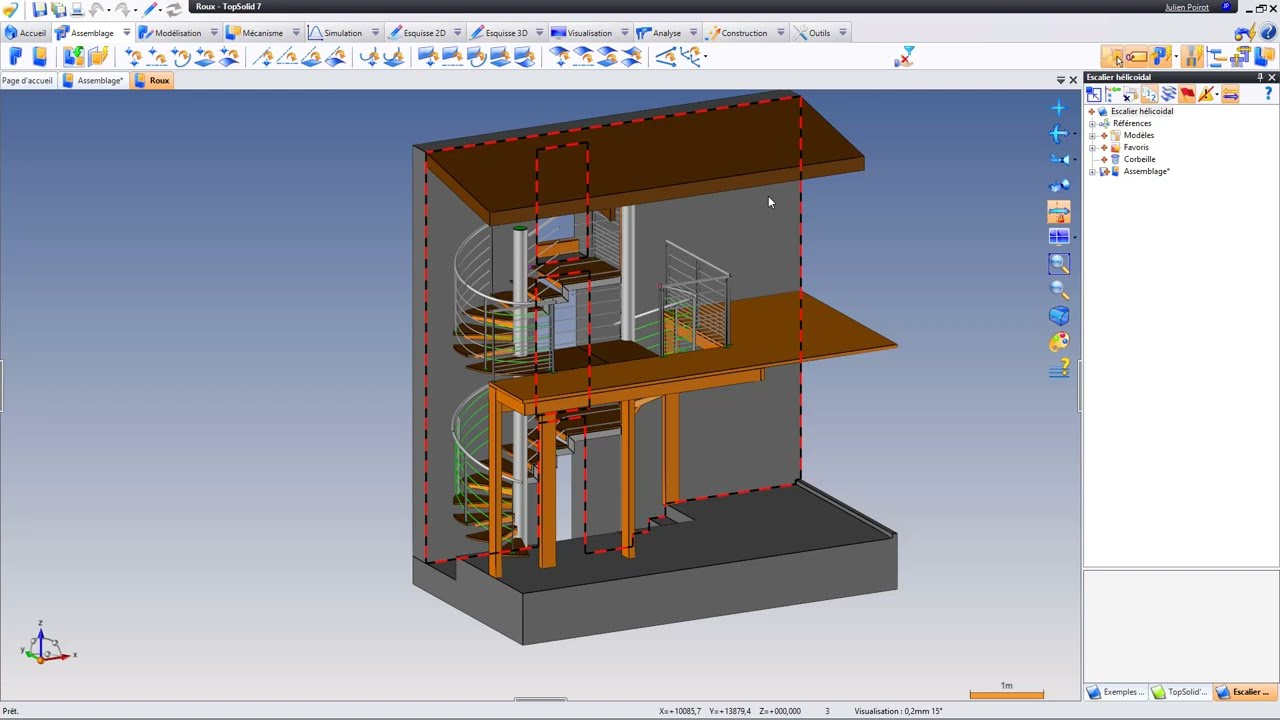Open the Outils tab dropdown arrow
1280x720 pixels.
[843, 33]
